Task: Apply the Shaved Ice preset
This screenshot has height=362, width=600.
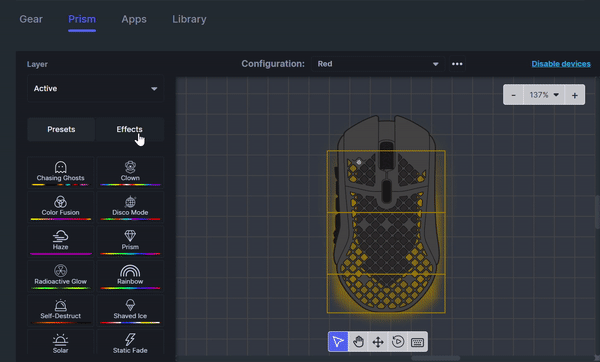Action: tap(130, 310)
